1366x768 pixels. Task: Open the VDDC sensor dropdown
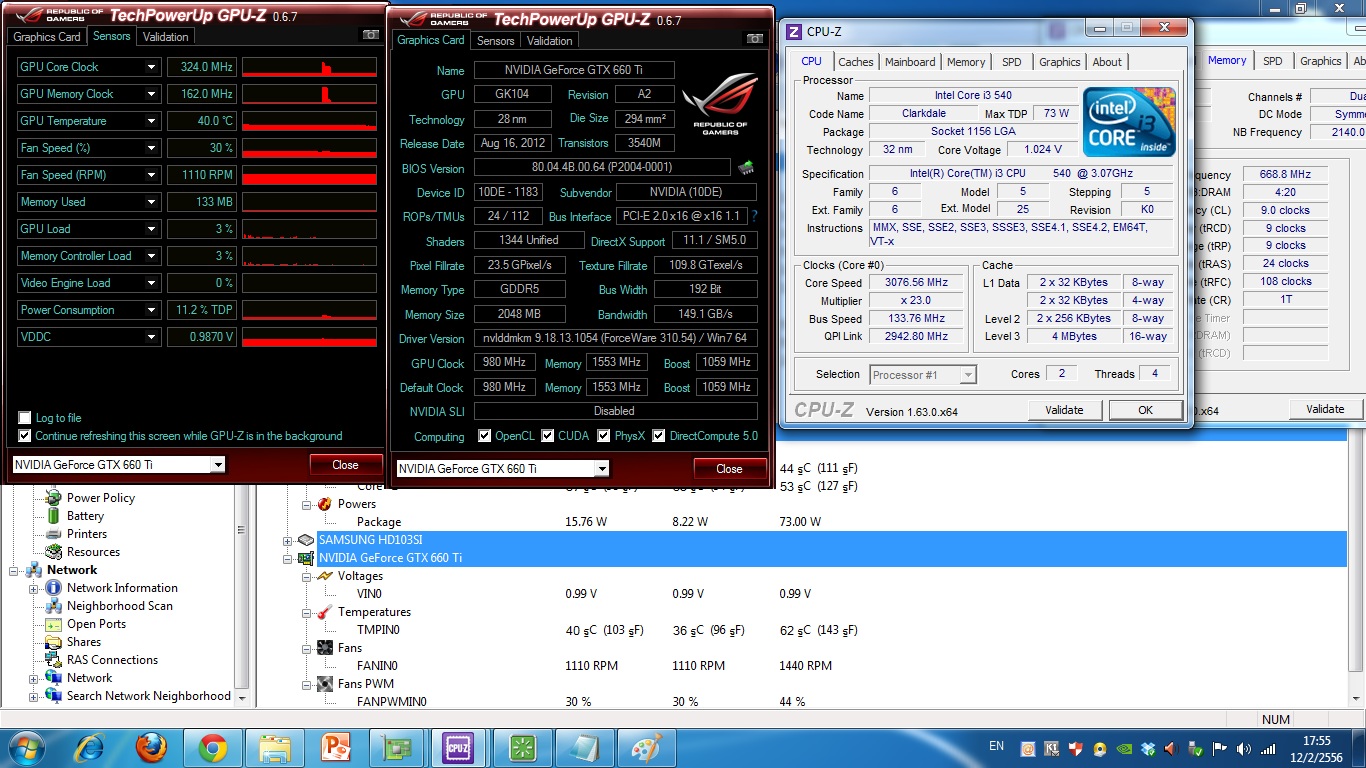point(151,337)
